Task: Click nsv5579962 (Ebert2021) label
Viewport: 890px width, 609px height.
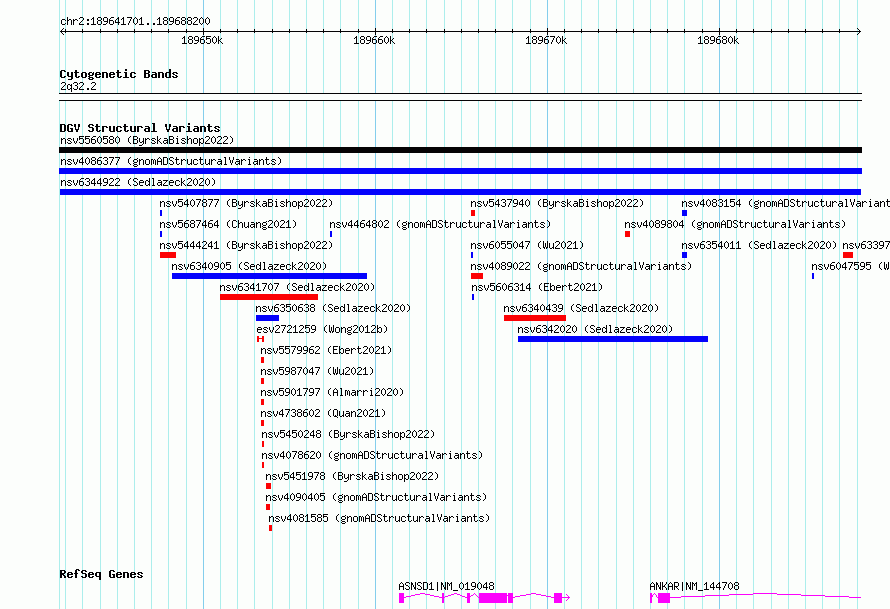Action: pos(326,350)
